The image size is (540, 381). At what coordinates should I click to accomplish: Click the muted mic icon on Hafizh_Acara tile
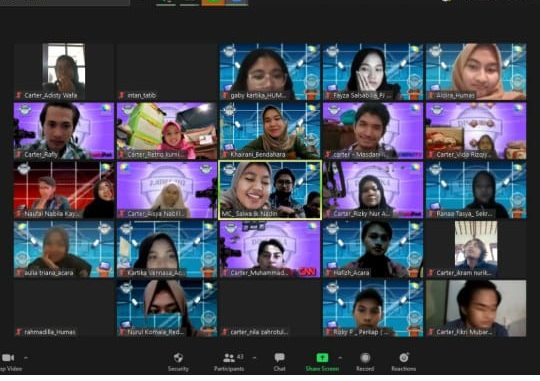(328, 273)
